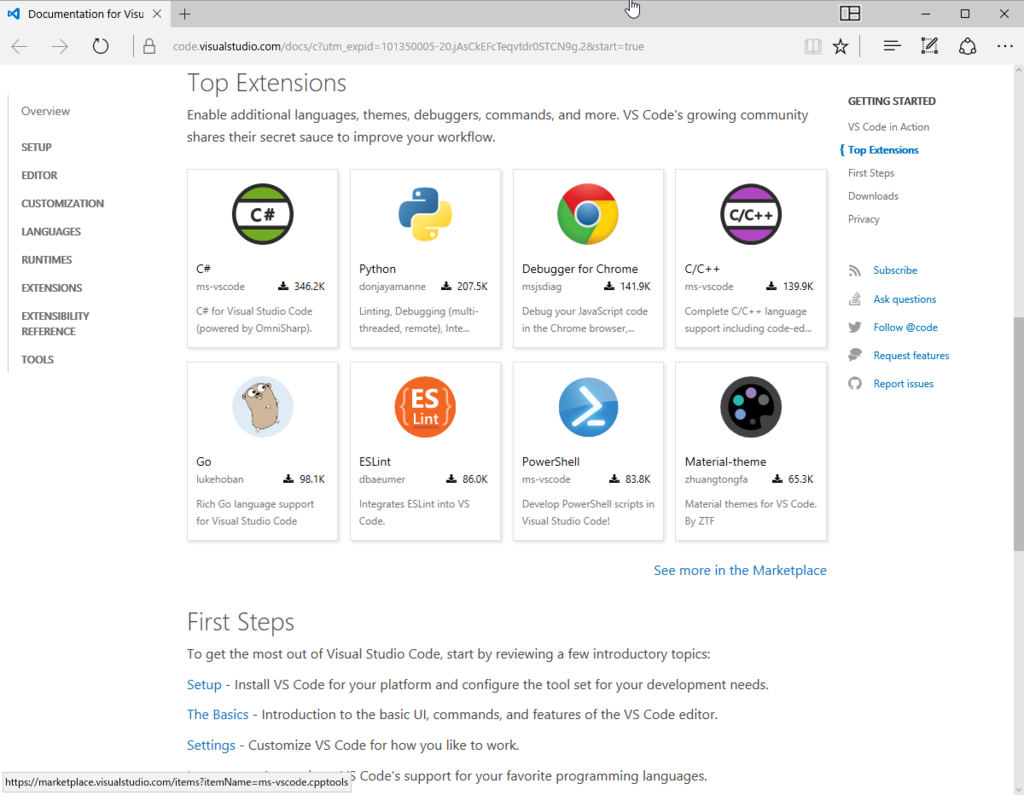Open the C/C++ extension logo
The height and width of the screenshot is (795, 1024).
pos(751,214)
